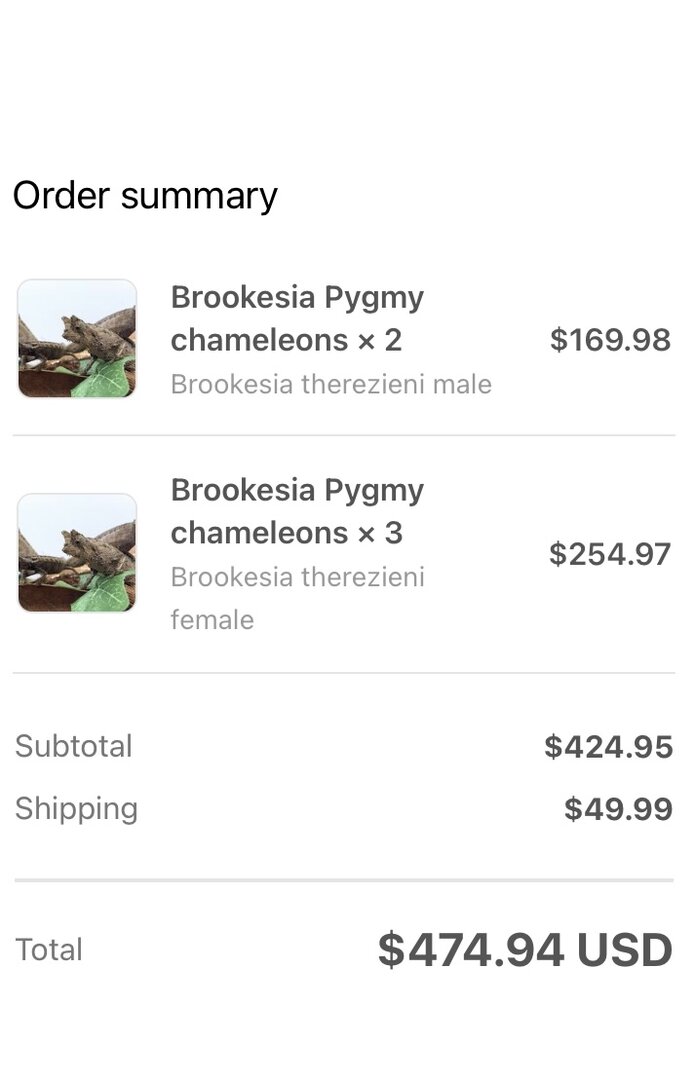The height and width of the screenshot is (1080, 695).
Task: Click the $49.99 shipping cost
Action: (618, 809)
